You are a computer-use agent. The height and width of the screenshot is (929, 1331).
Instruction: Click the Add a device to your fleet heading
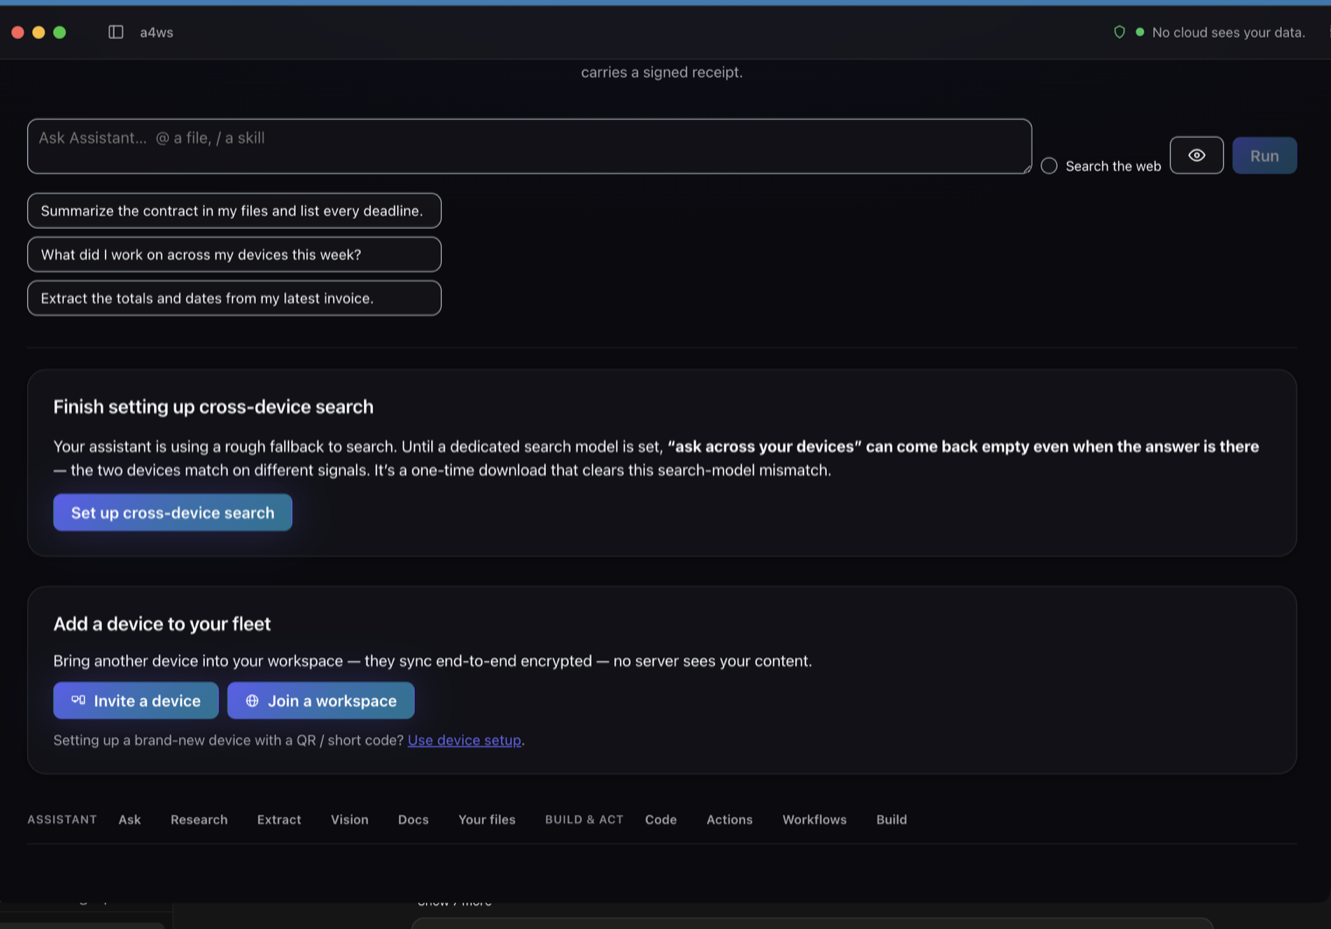tap(162, 624)
